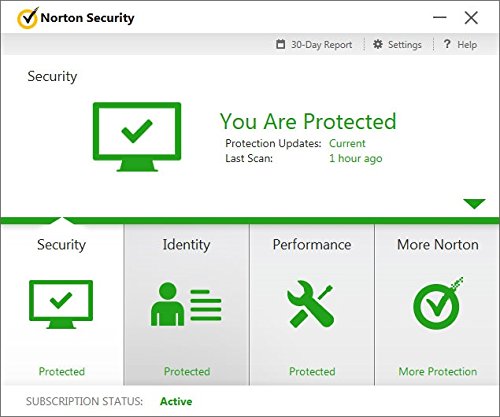Open Settings from the toolbar
Viewport: 500px width, 417px height.
coord(397,44)
